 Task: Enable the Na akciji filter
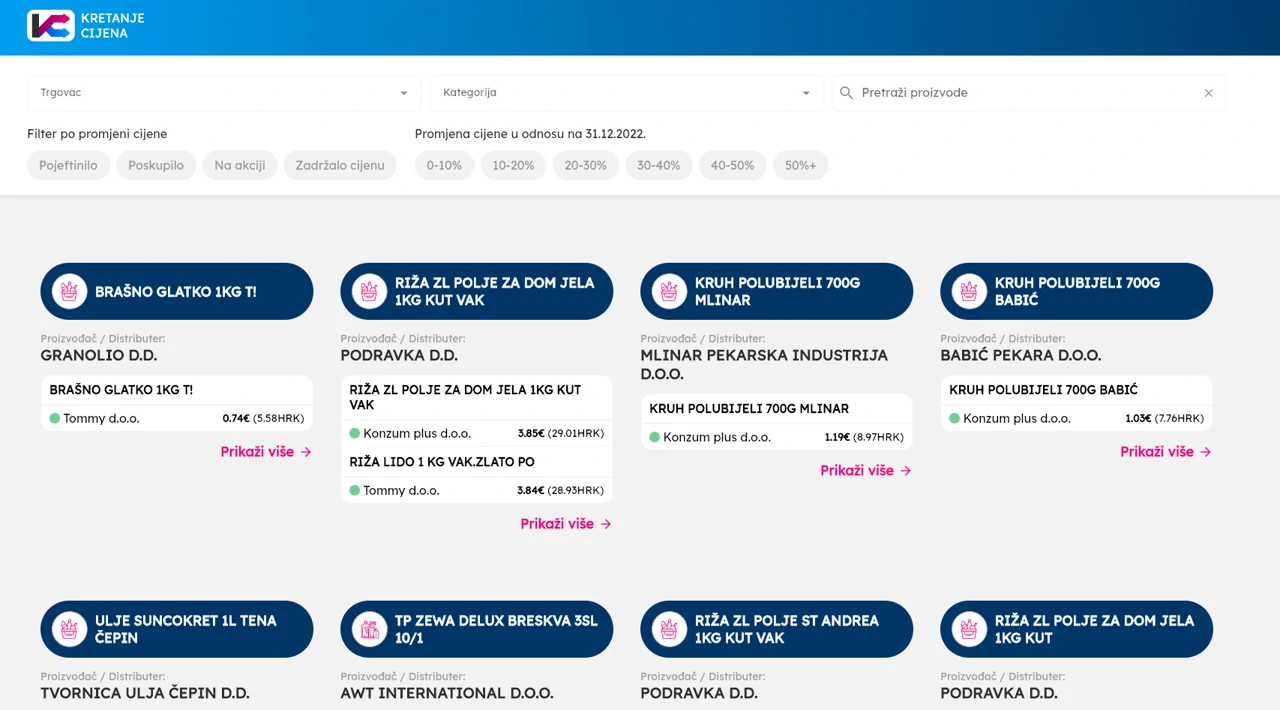pyautogui.click(x=240, y=166)
